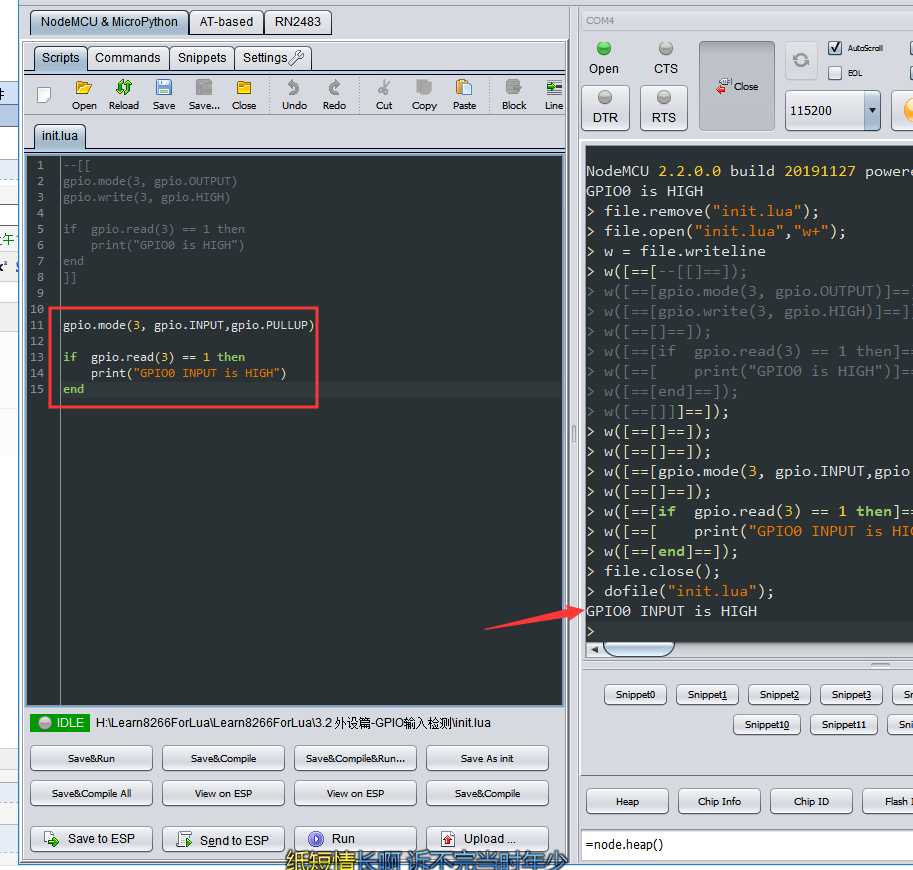Click the Snippet1 button
This screenshot has width=913, height=870.
707,694
